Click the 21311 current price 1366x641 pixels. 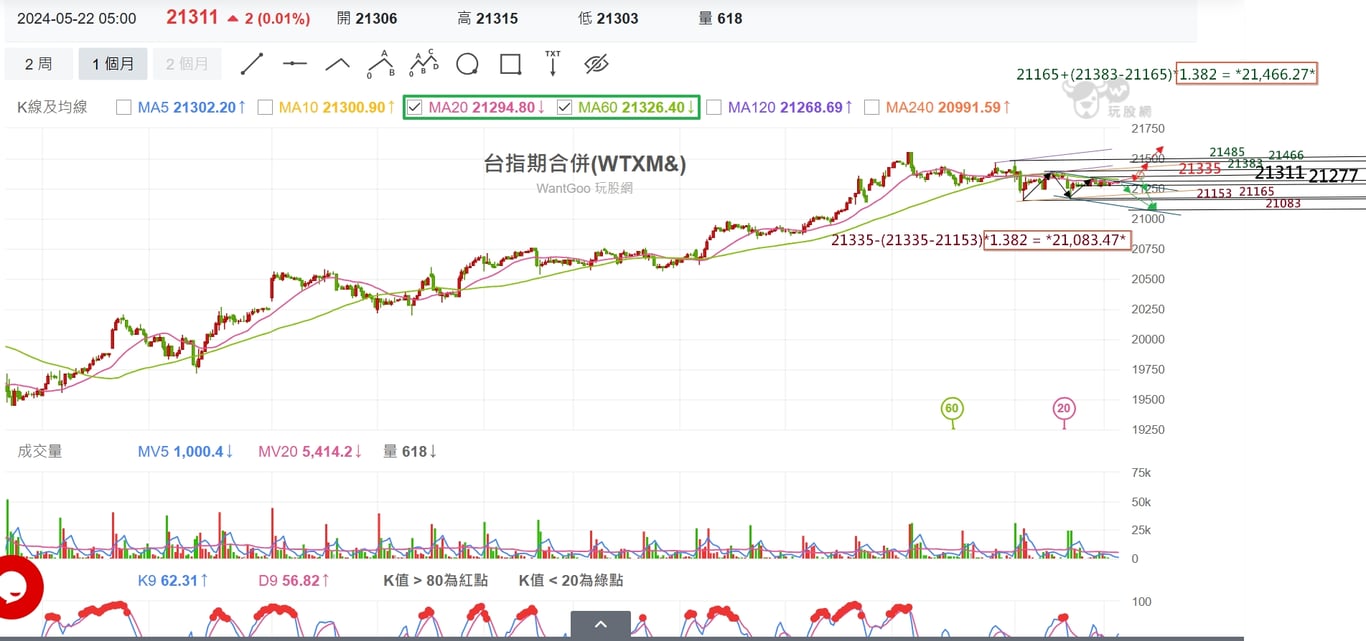tap(192, 17)
